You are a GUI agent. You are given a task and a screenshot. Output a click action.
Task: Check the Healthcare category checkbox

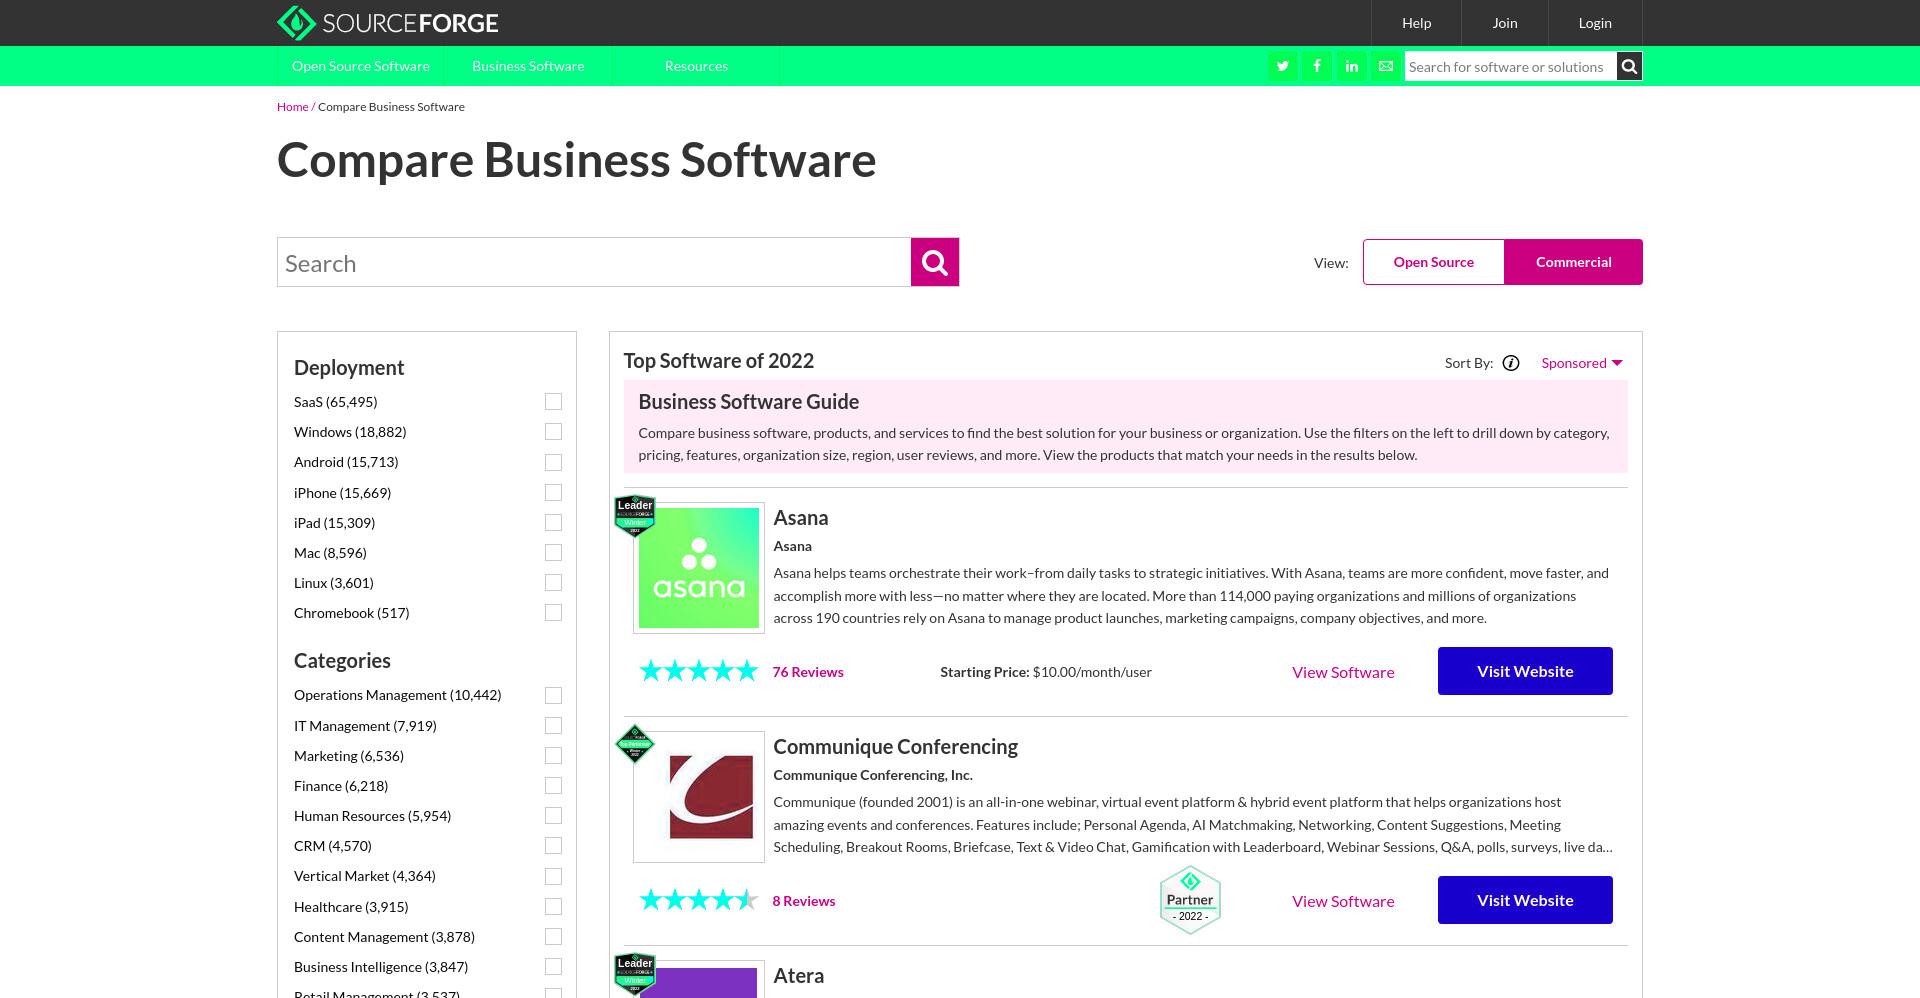pos(553,906)
